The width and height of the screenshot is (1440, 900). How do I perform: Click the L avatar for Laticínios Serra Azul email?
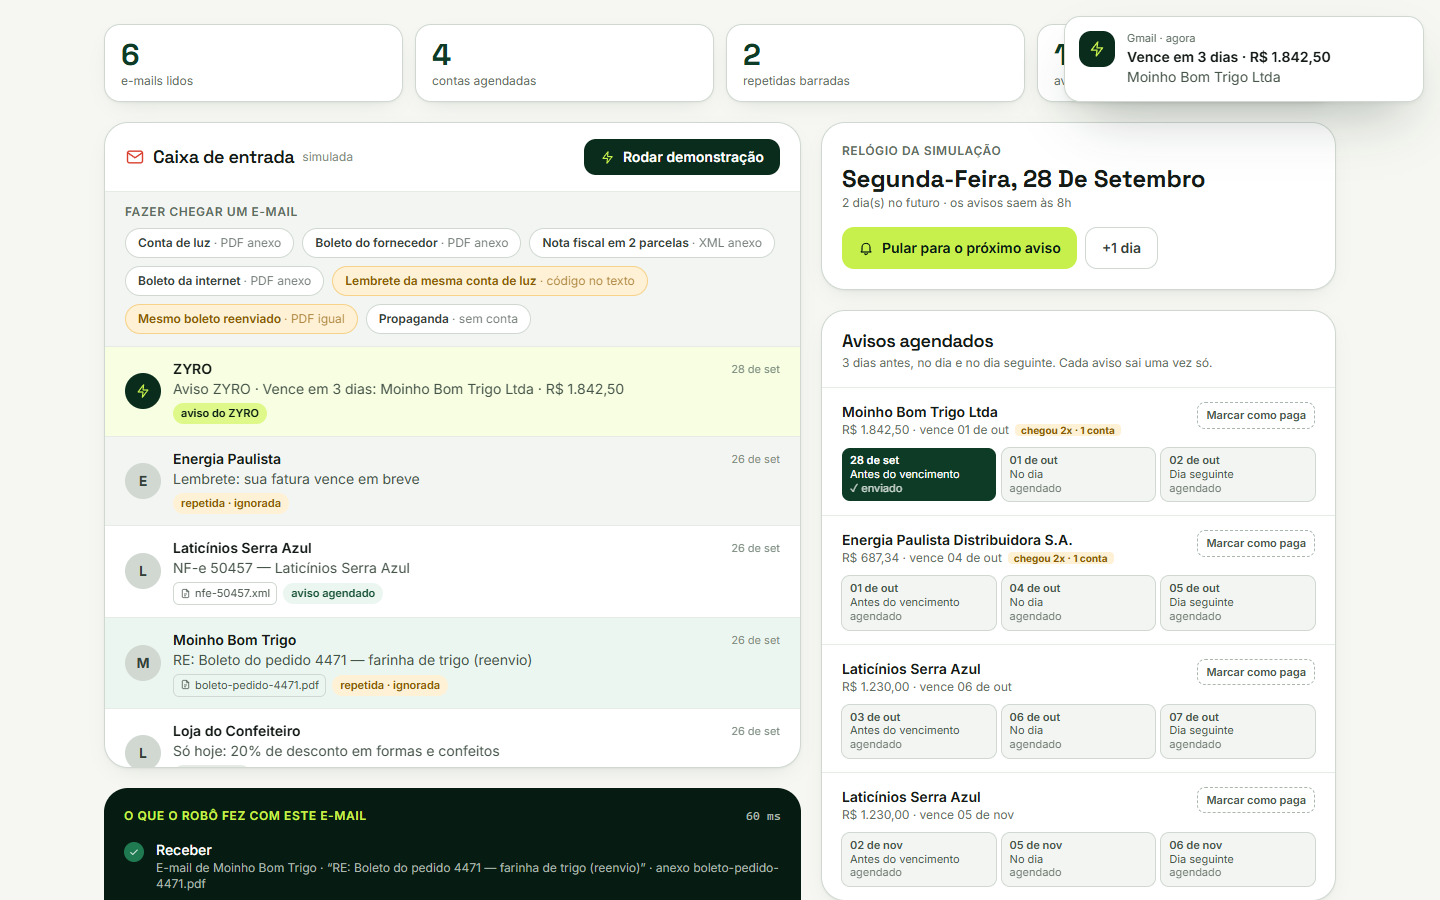[143, 571]
